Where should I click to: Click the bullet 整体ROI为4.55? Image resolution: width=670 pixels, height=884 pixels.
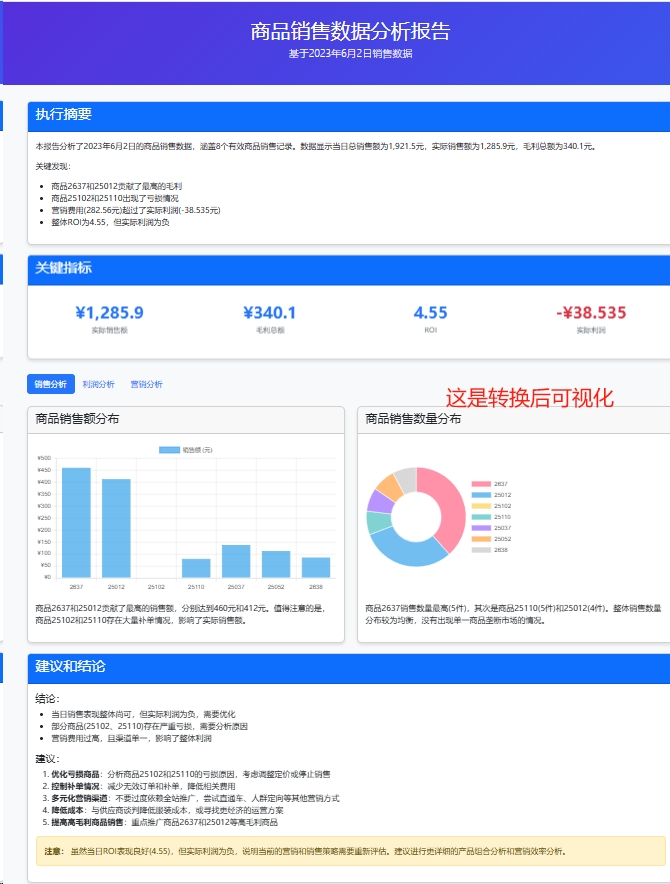coord(111,222)
